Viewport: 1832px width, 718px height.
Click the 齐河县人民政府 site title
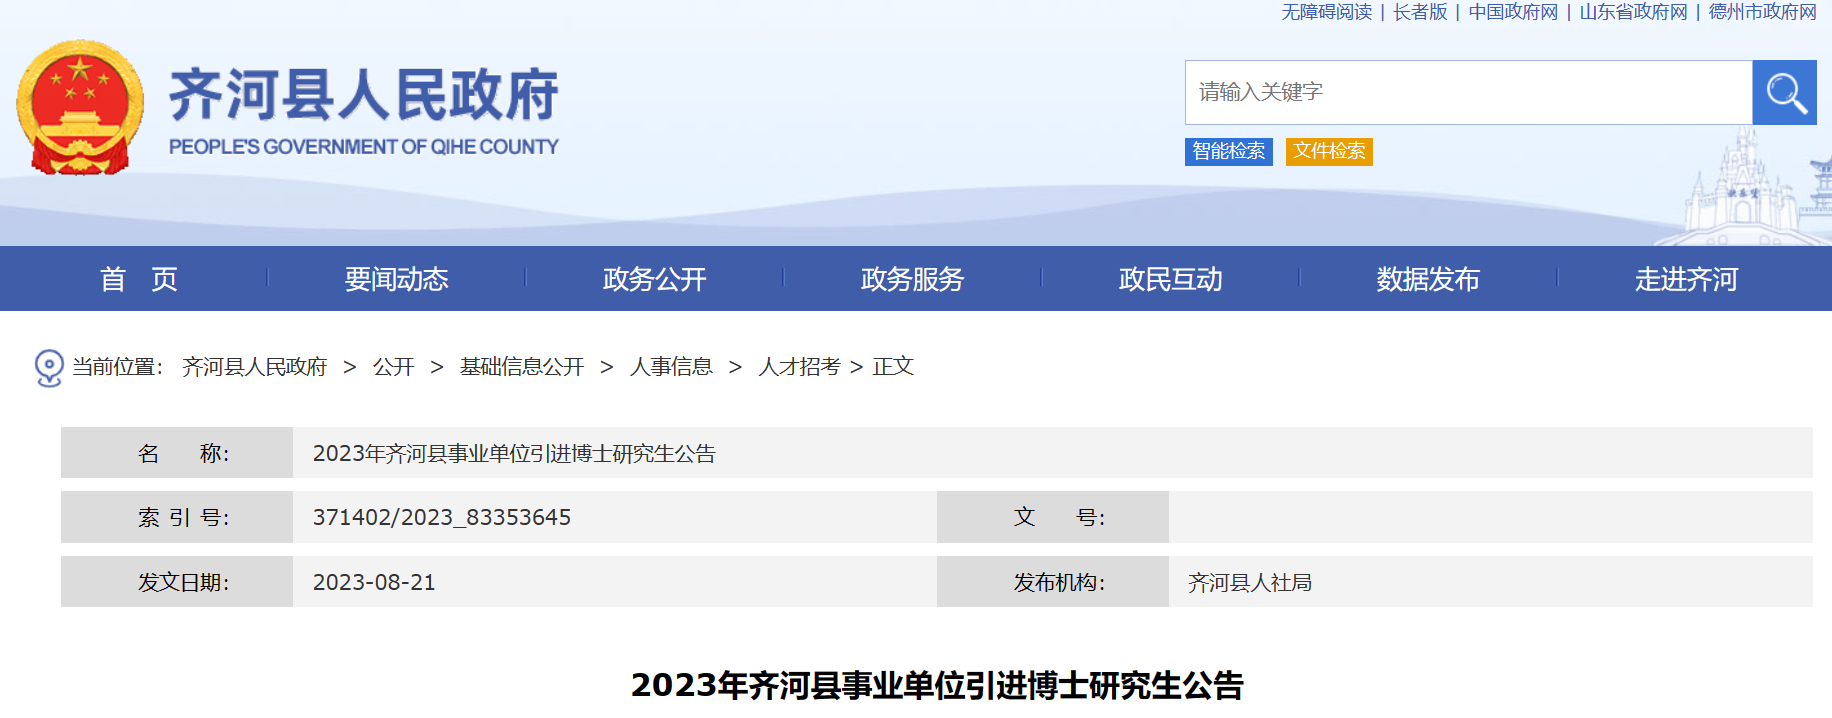coord(364,95)
